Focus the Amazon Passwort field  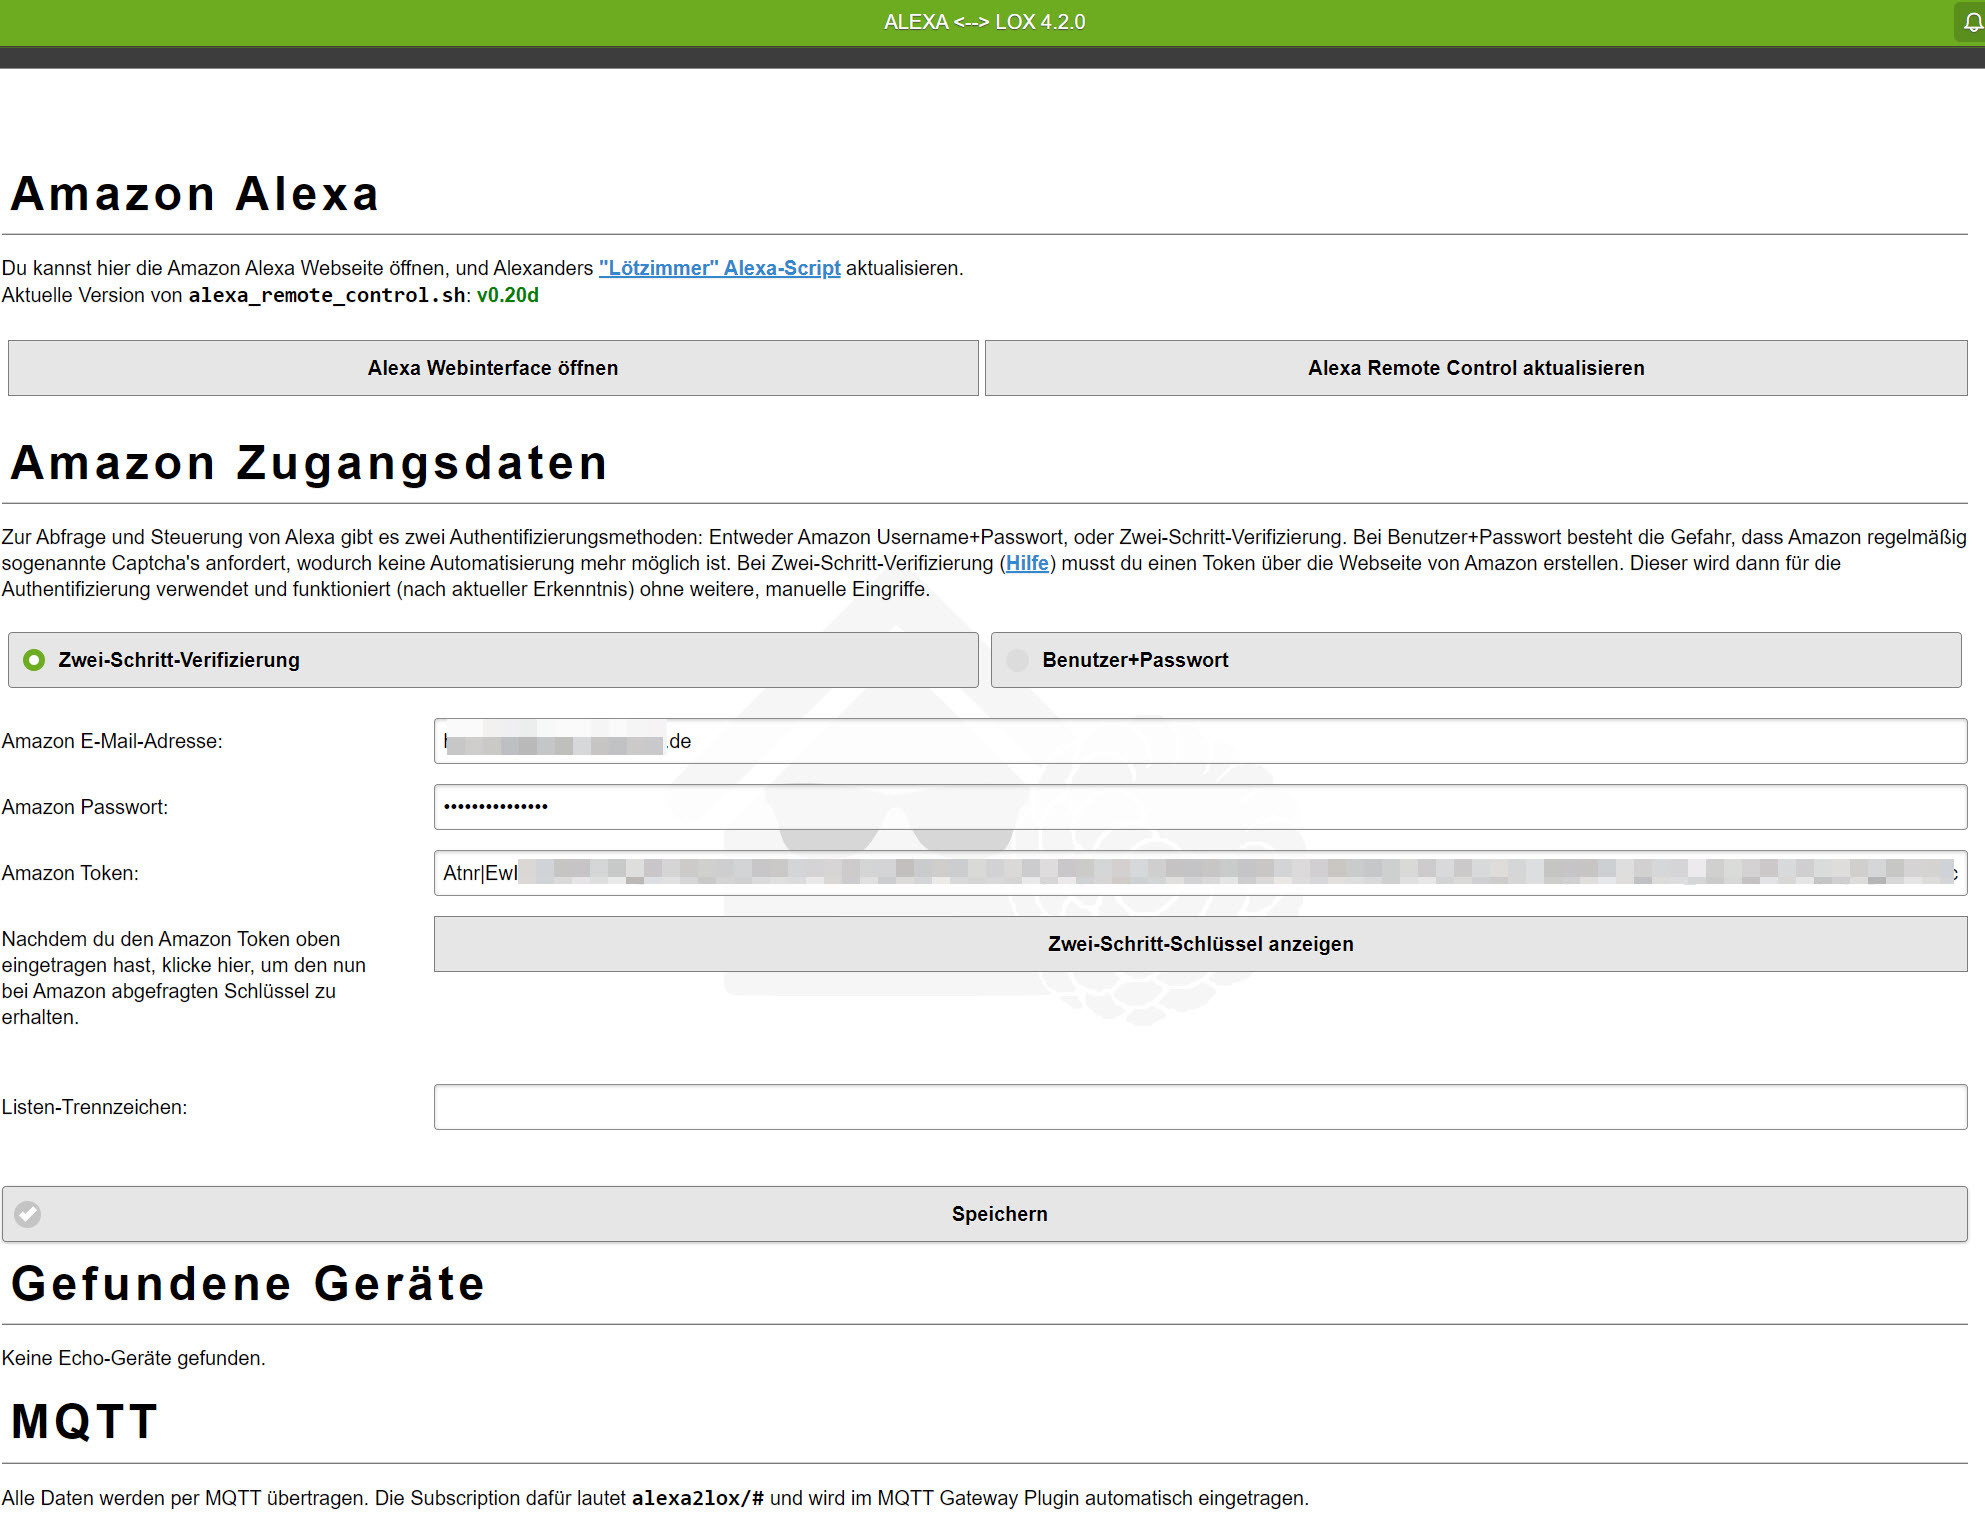[x=1200, y=807]
